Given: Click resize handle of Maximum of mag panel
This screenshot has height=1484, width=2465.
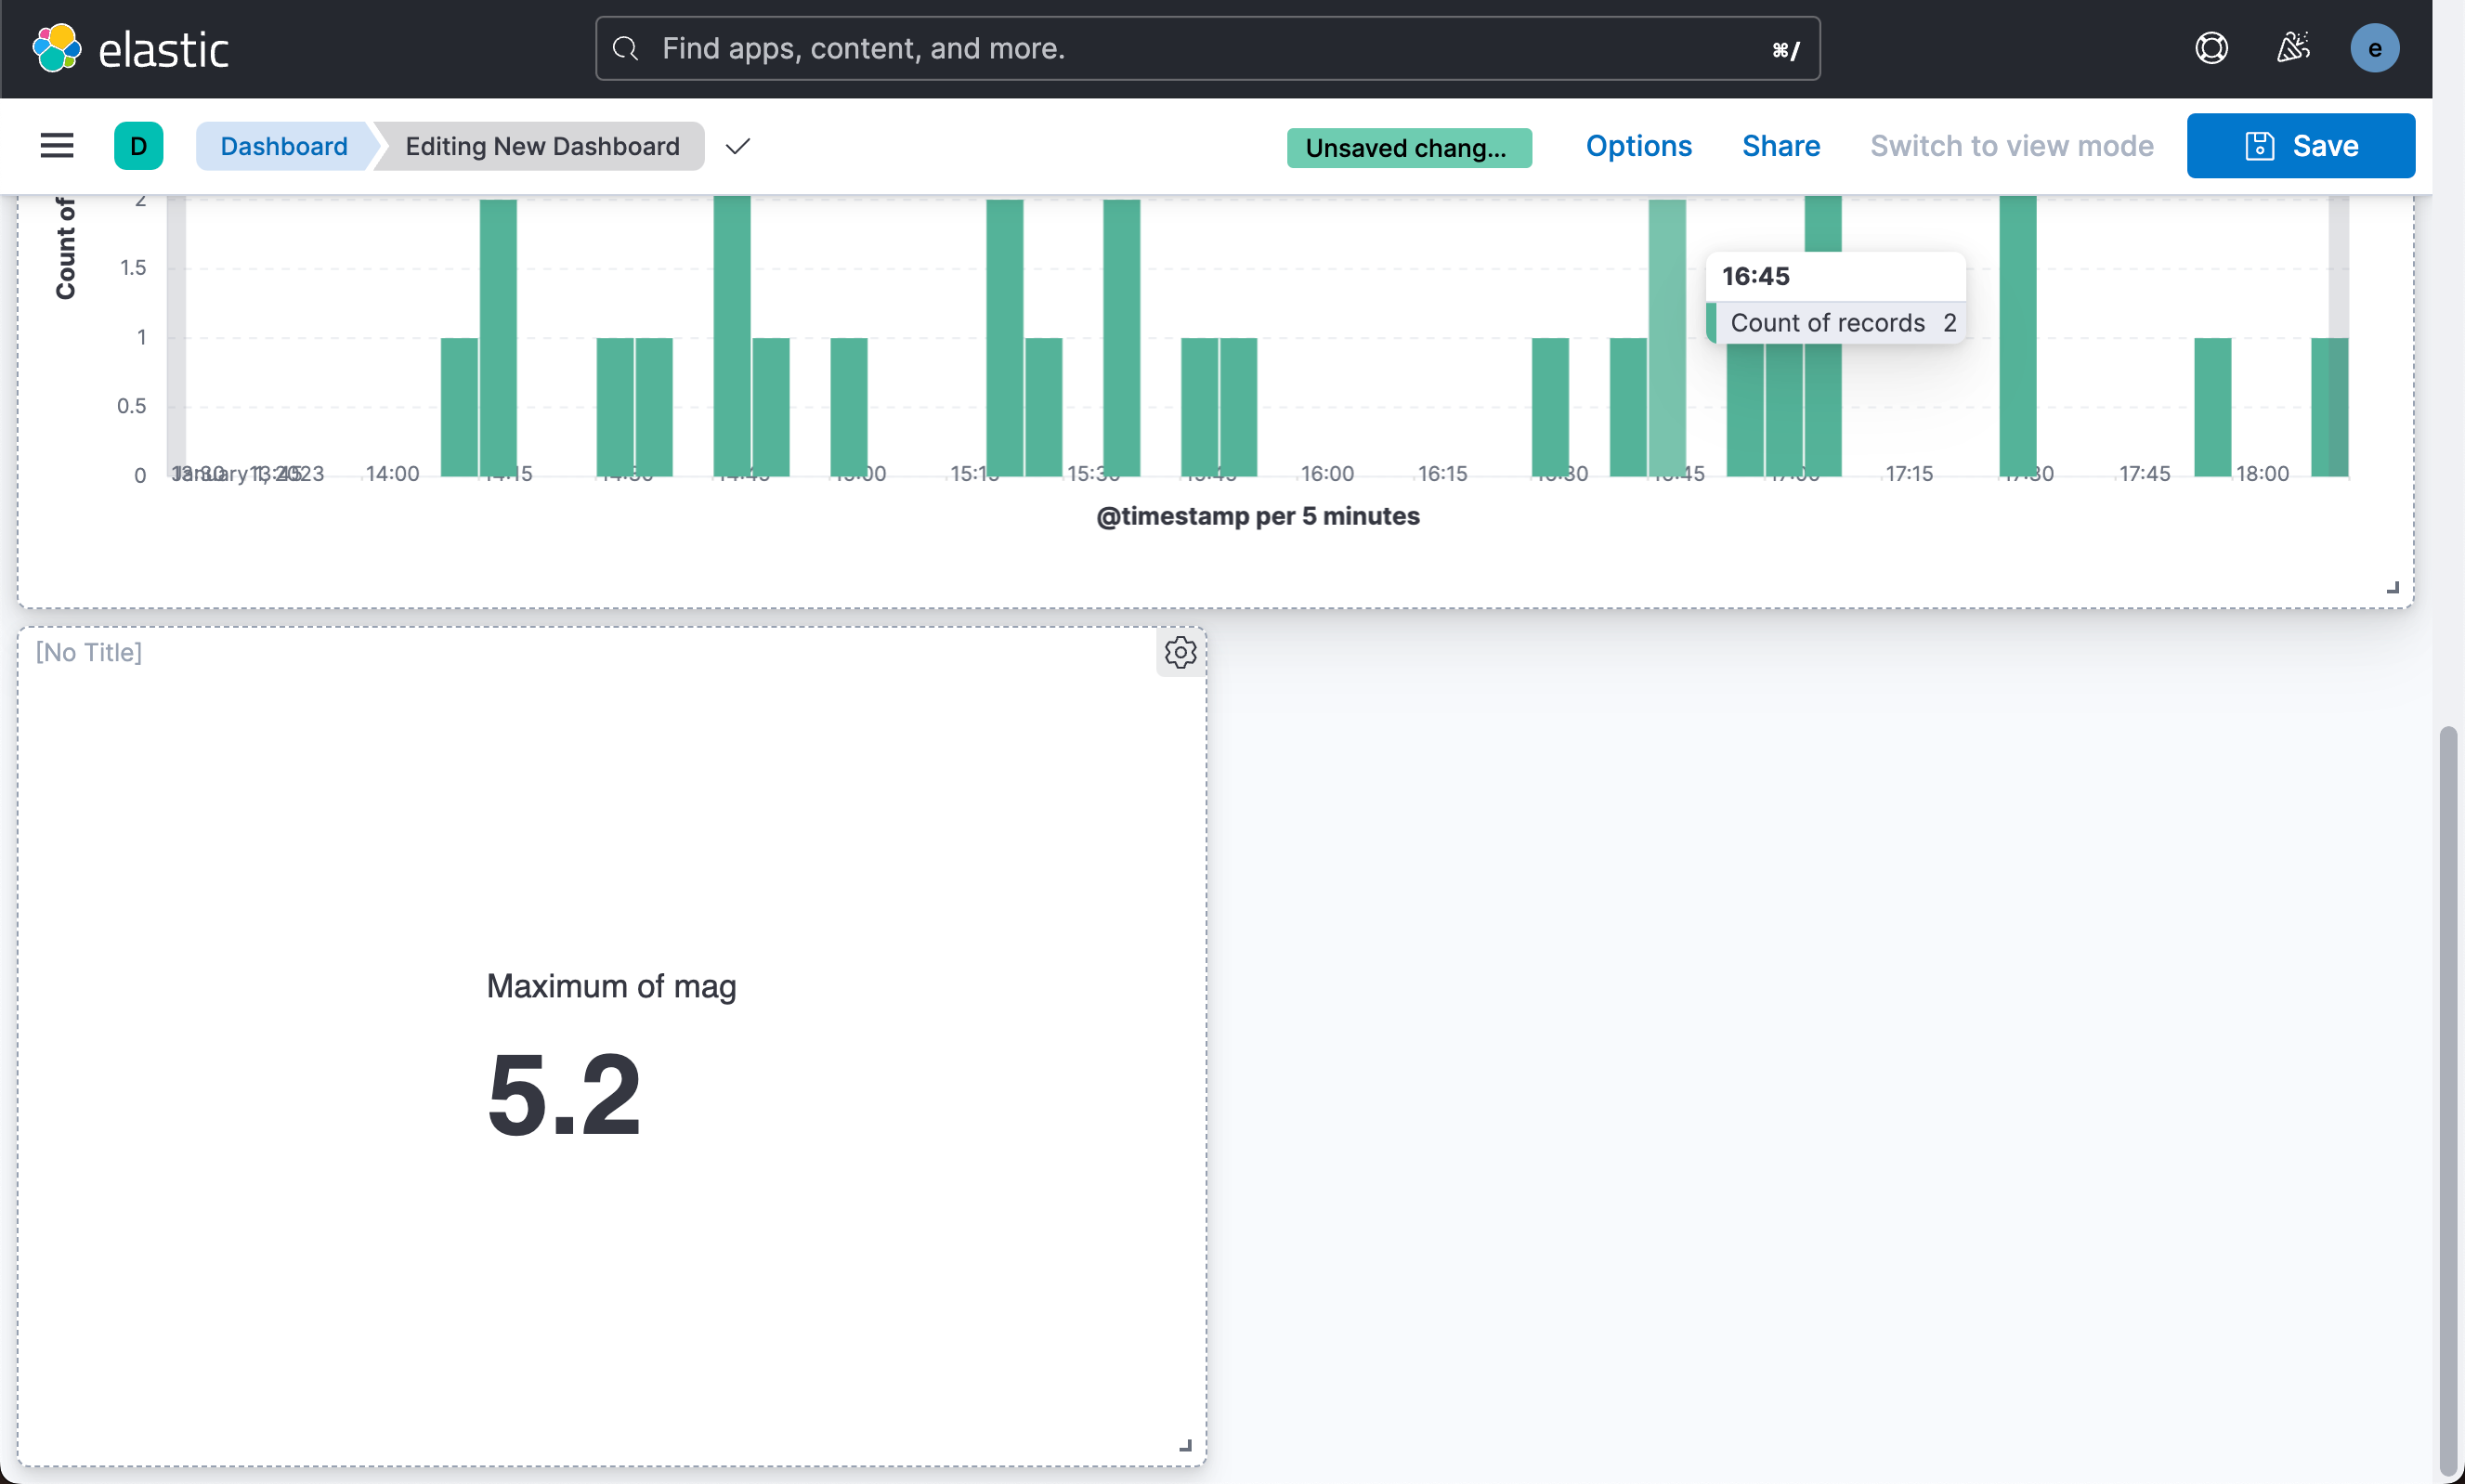Looking at the screenshot, I should pyautogui.click(x=1185, y=1445).
